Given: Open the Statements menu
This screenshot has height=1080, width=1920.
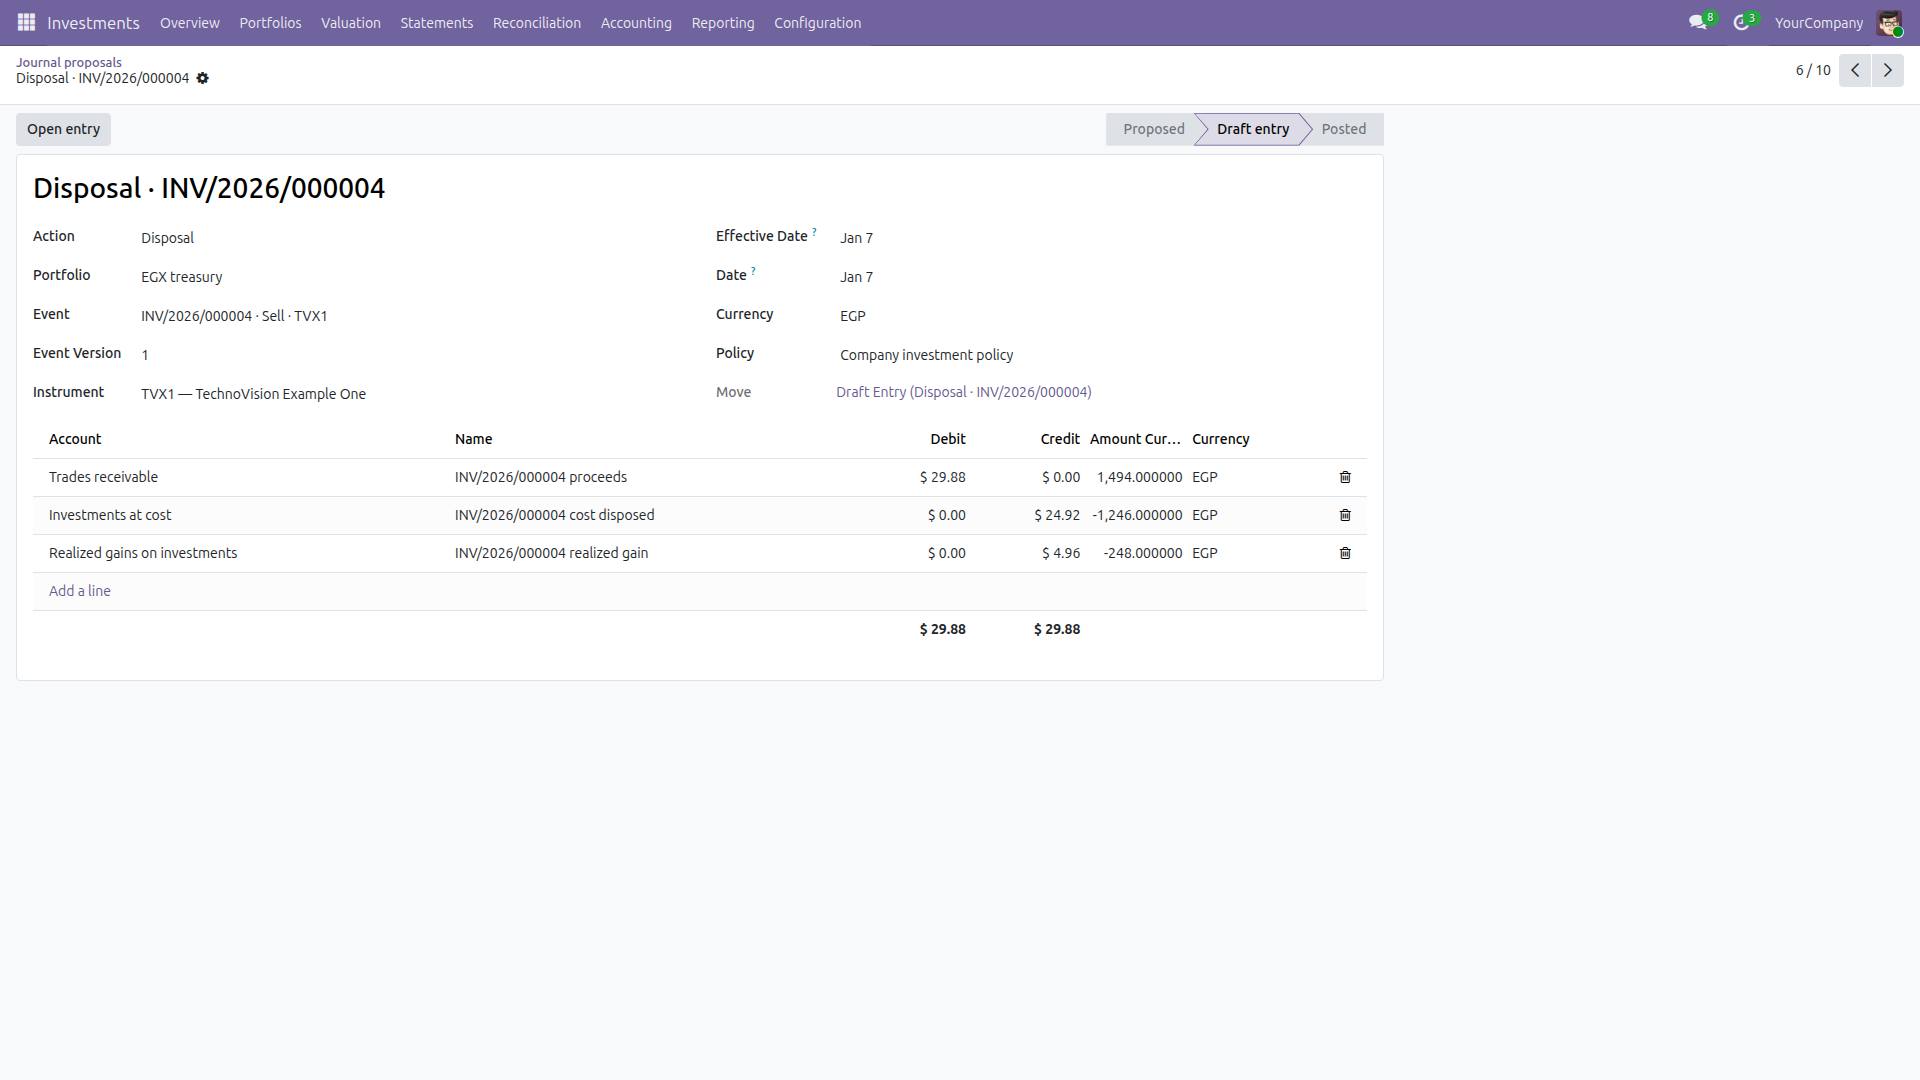Looking at the screenshot, I should (x=437, y=22).
